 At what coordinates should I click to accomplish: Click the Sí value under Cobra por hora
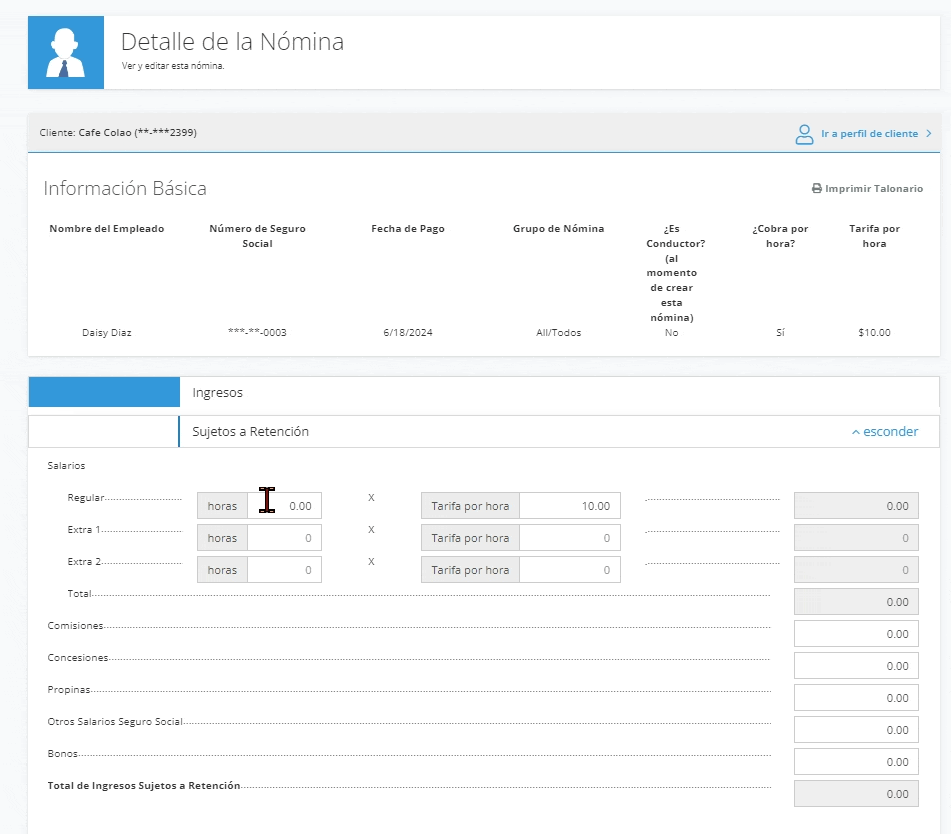[780, 332]
